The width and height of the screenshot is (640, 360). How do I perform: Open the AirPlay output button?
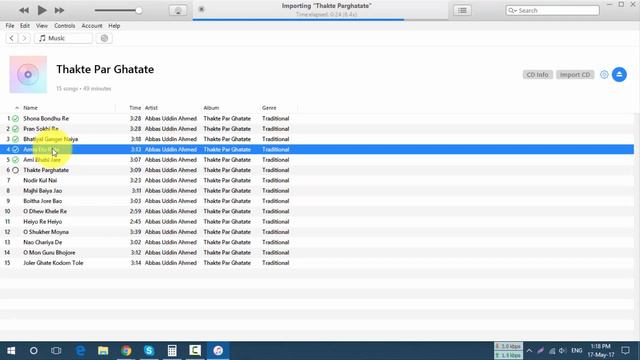[178, 11]
